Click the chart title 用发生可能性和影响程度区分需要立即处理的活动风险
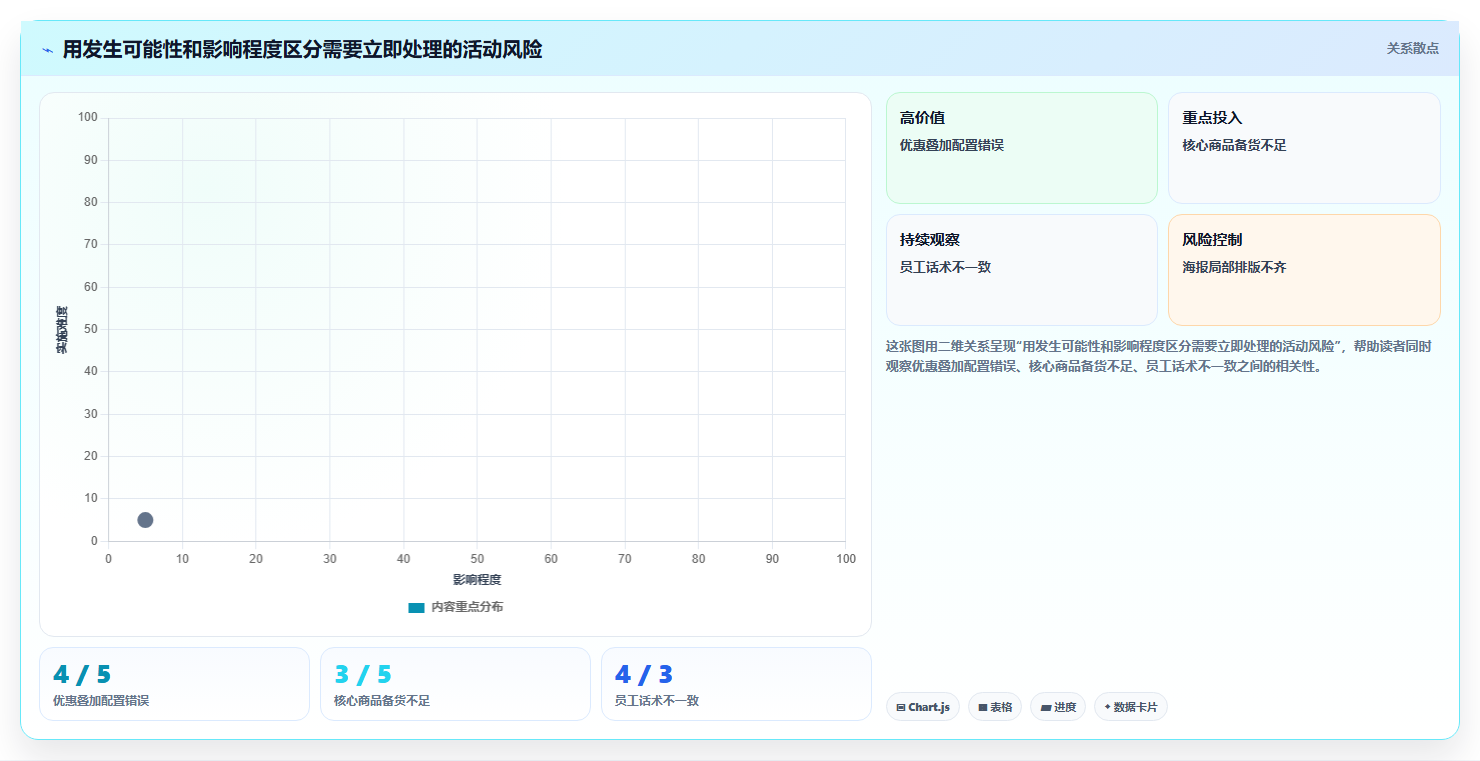The height and width of the screenshot is (761, 1480). pyautogui.click(x=302, y=49)
